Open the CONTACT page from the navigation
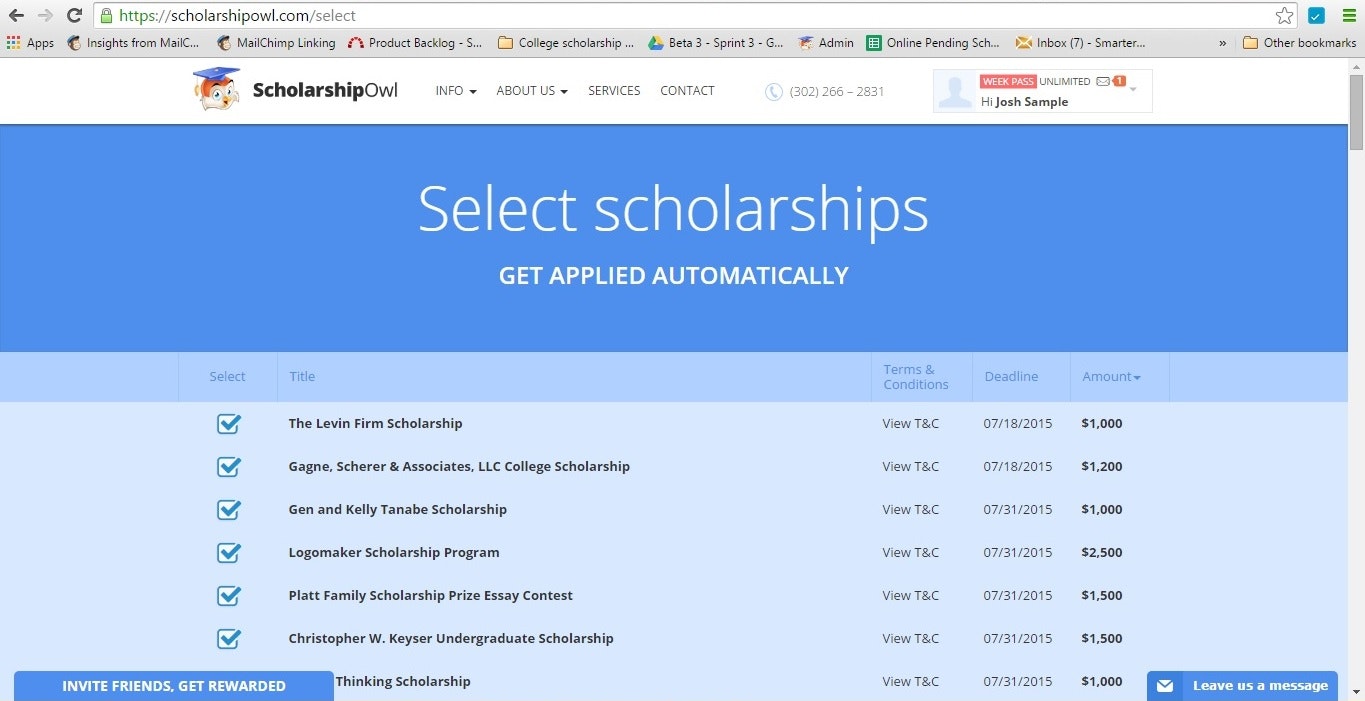Screen dimensions: 1365x701 (x=687, y=90)
